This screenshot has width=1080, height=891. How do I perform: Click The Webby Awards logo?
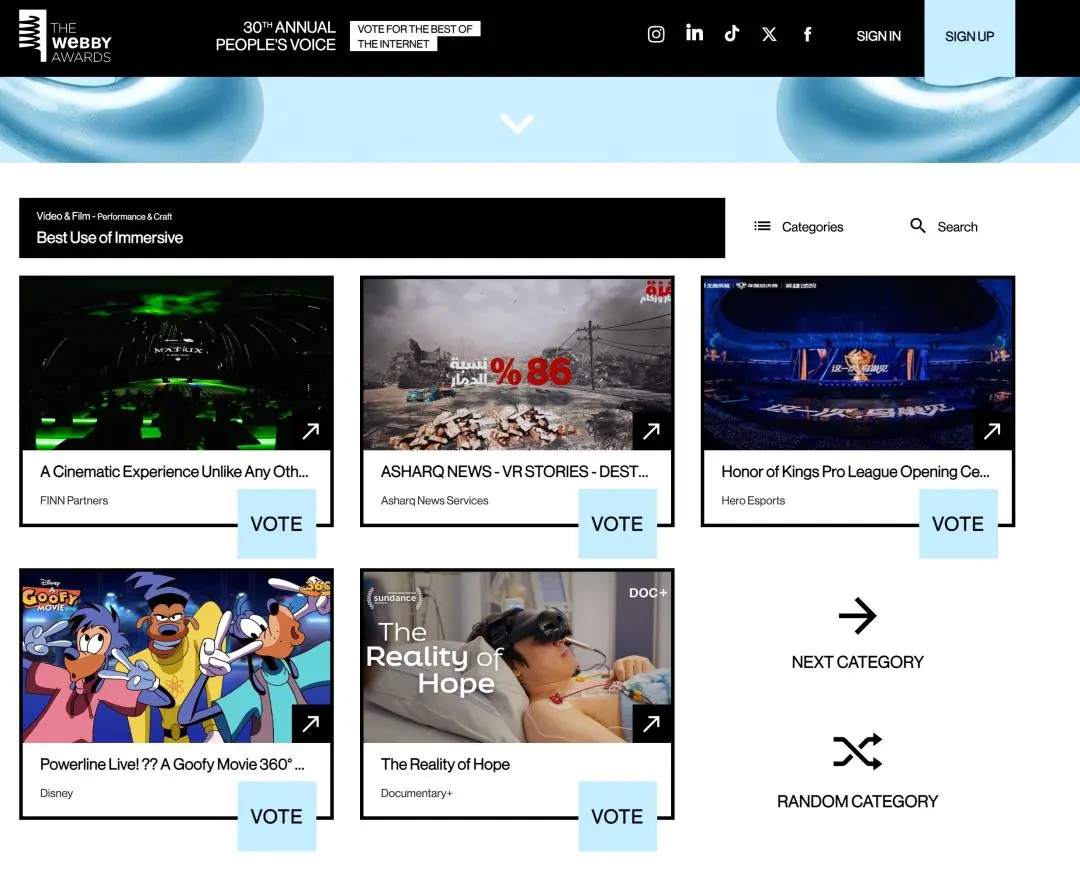point(65,36)
